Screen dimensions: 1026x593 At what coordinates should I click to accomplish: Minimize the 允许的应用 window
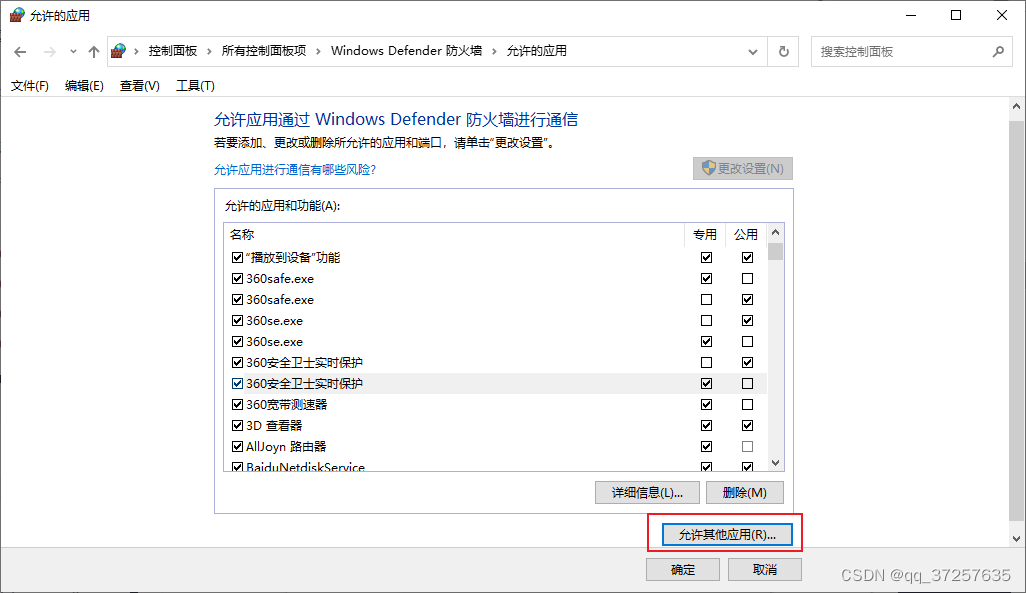910,15
